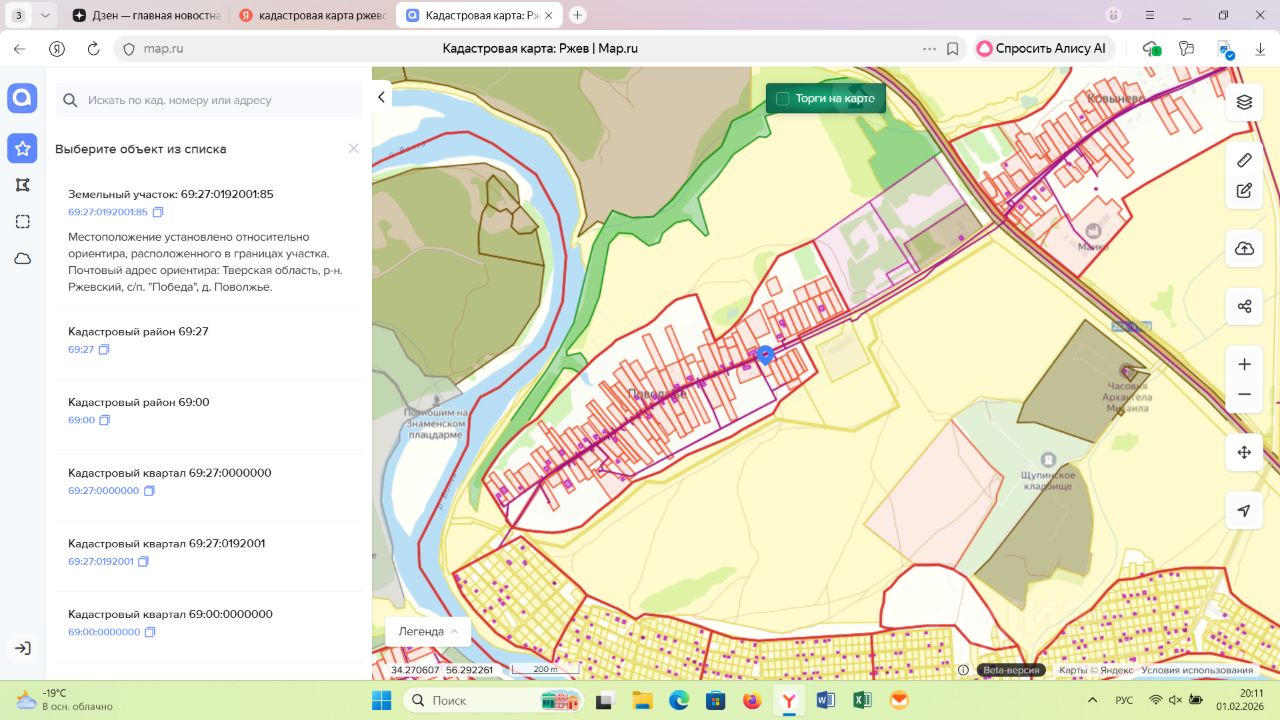
Task: Close the object selection list
Action: pyautogui.click(x=353, y=149)
